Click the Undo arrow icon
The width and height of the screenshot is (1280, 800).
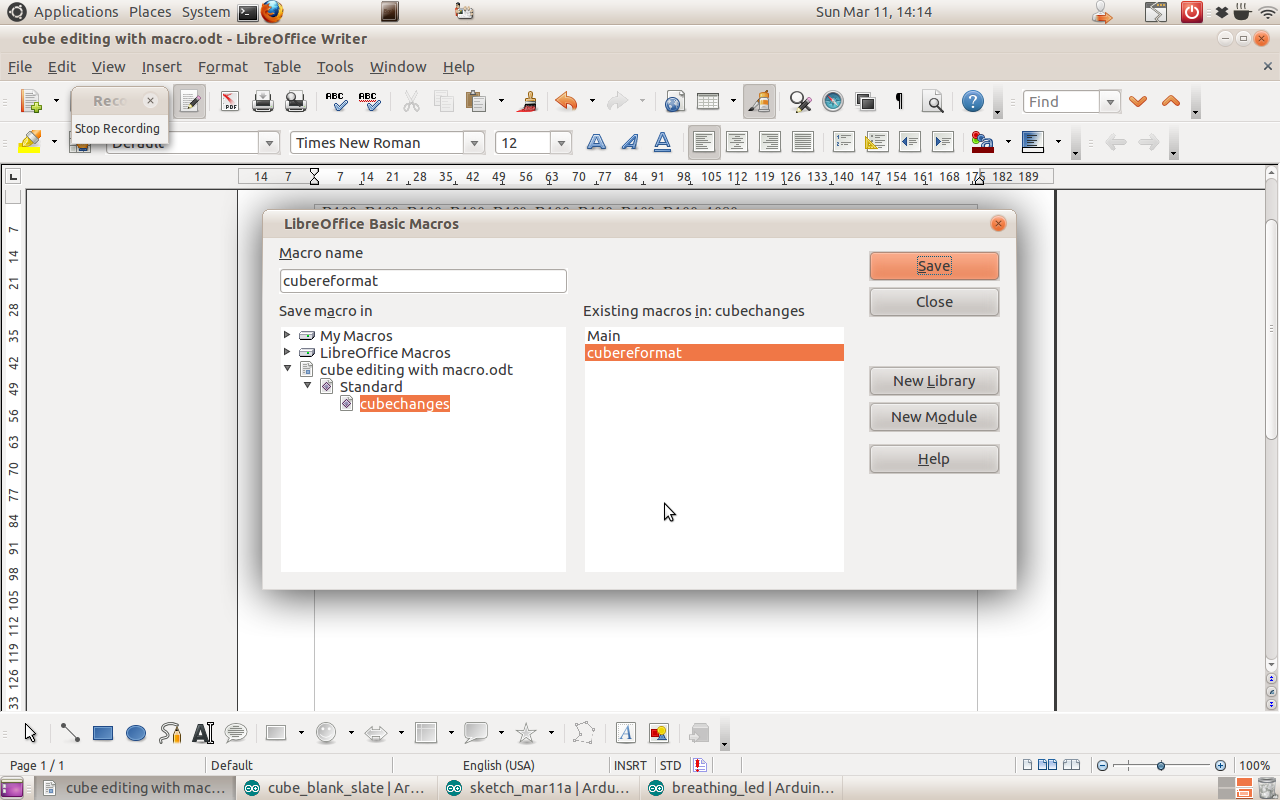567,101
